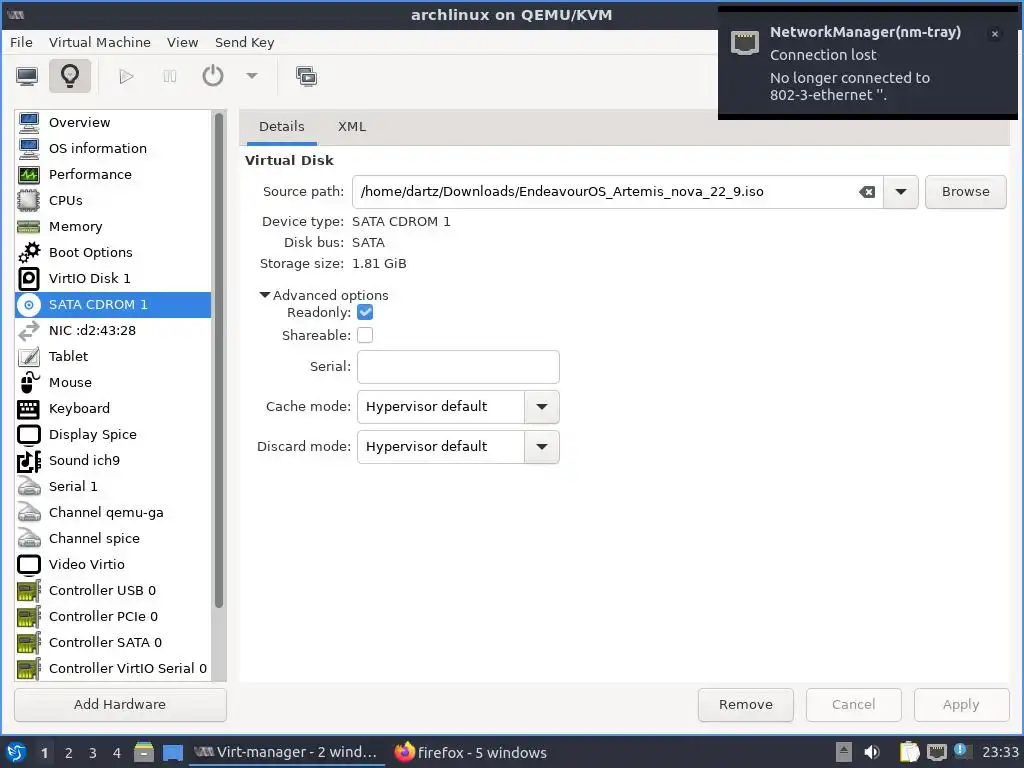1024x768 pixels.
Task: Open the Send Key menu
Action: [x=244, y=42]
